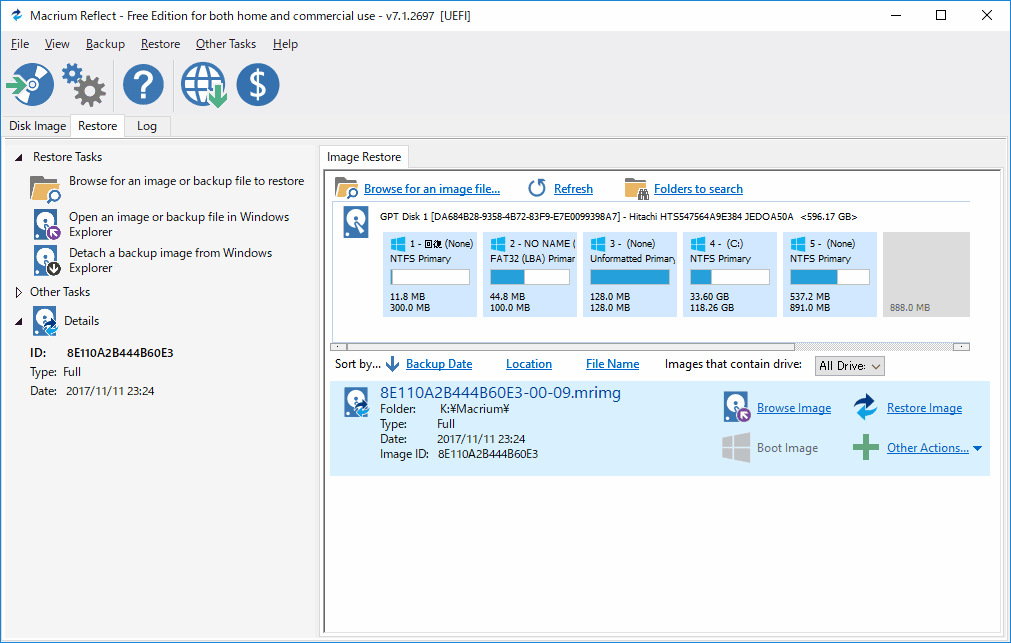Select the grey 888.0 MB unallocated space block
This screenshot has width=1011, height=643.
click(927, 275)
